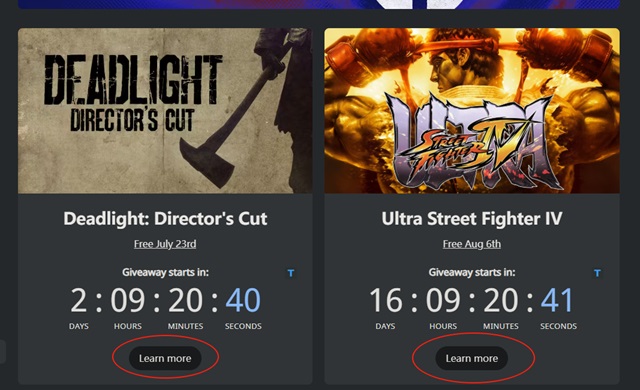Follow the Free Aug 6th link
The image size is (640, 390).
point(472,244)
